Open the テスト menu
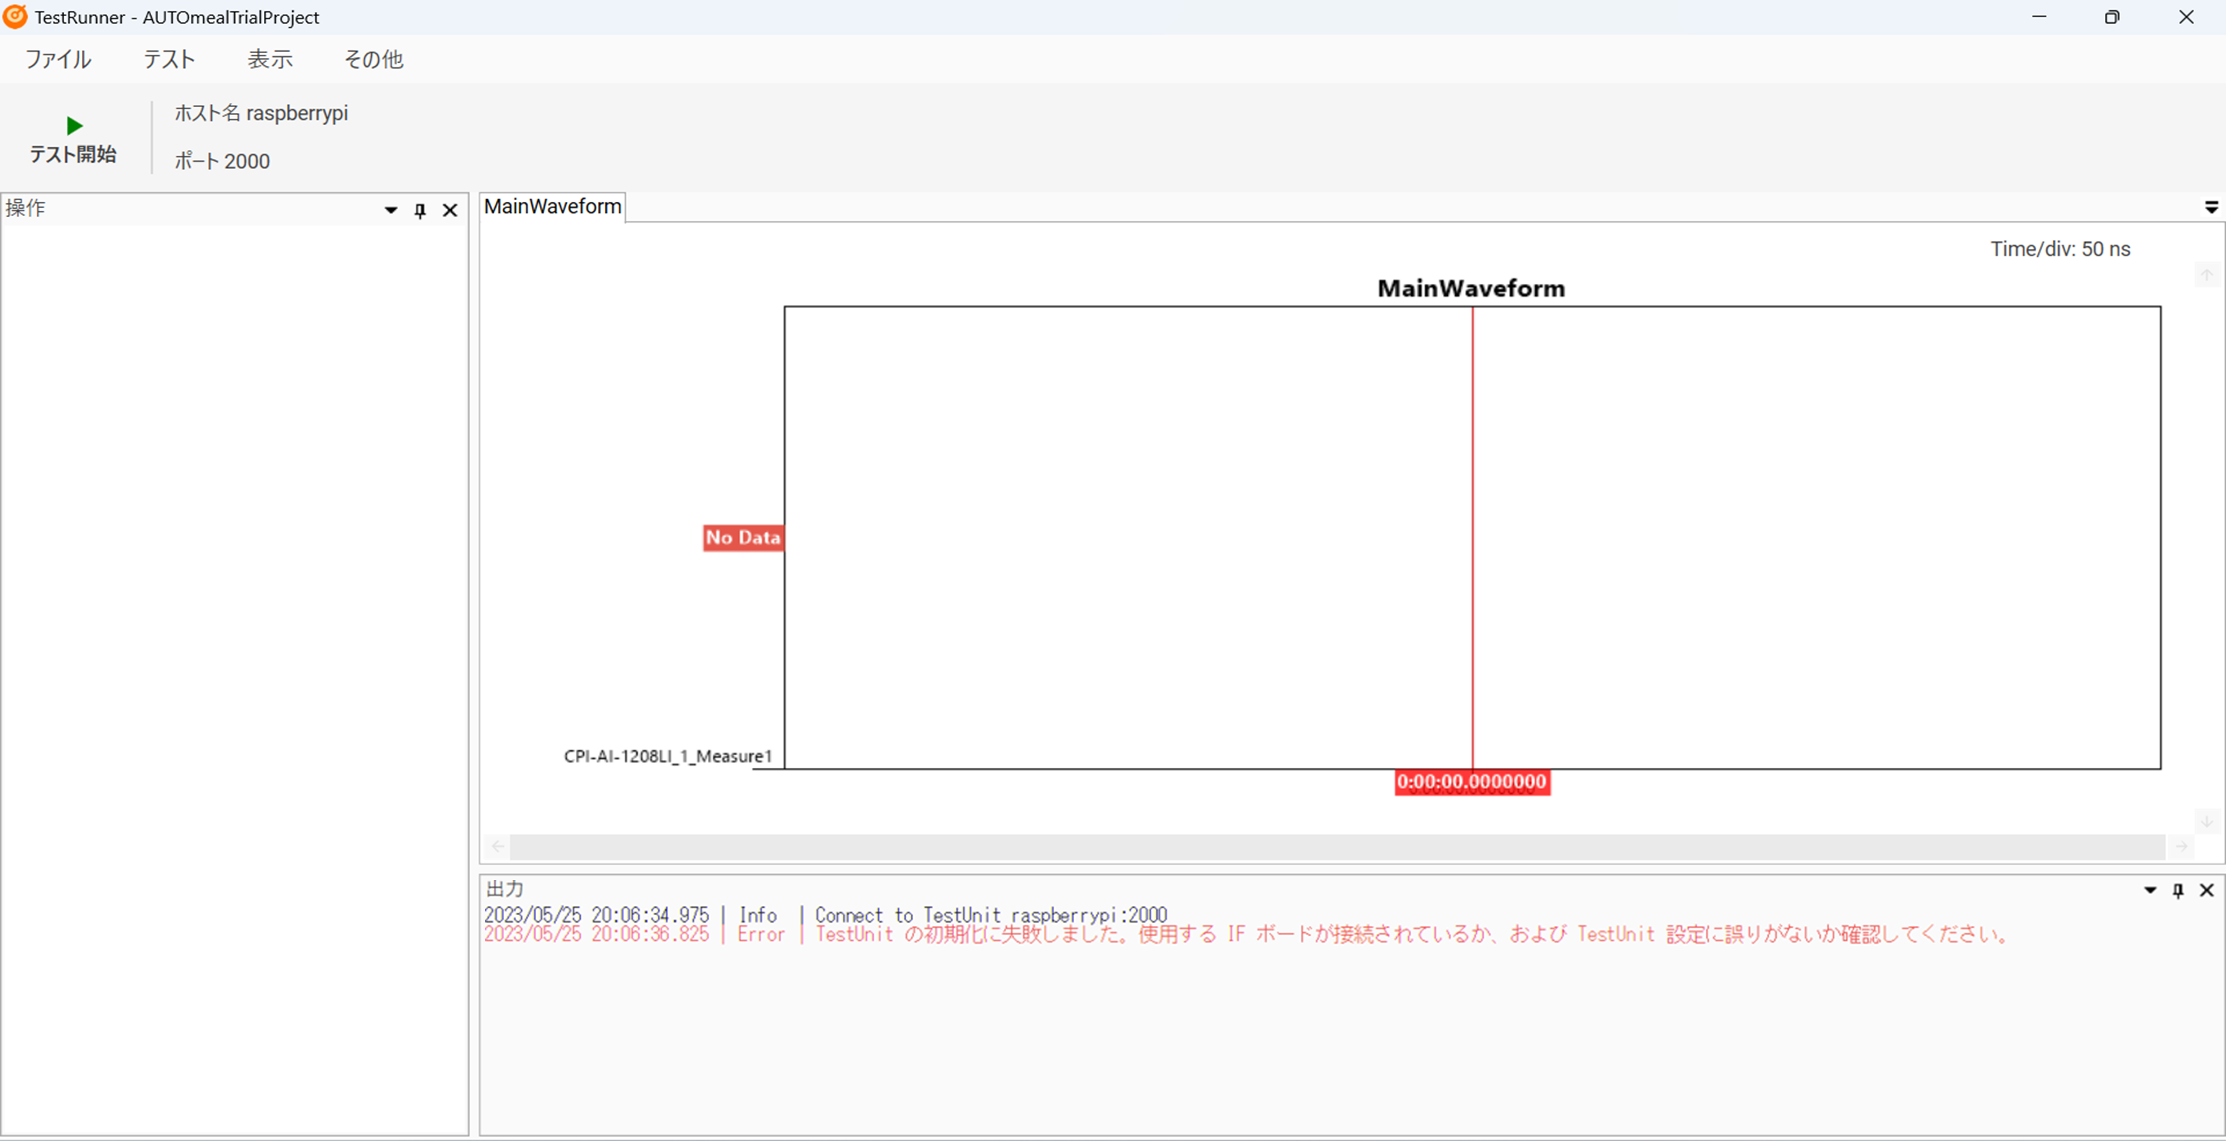This screenshot has width=2226, height=1141. point(168,59)
